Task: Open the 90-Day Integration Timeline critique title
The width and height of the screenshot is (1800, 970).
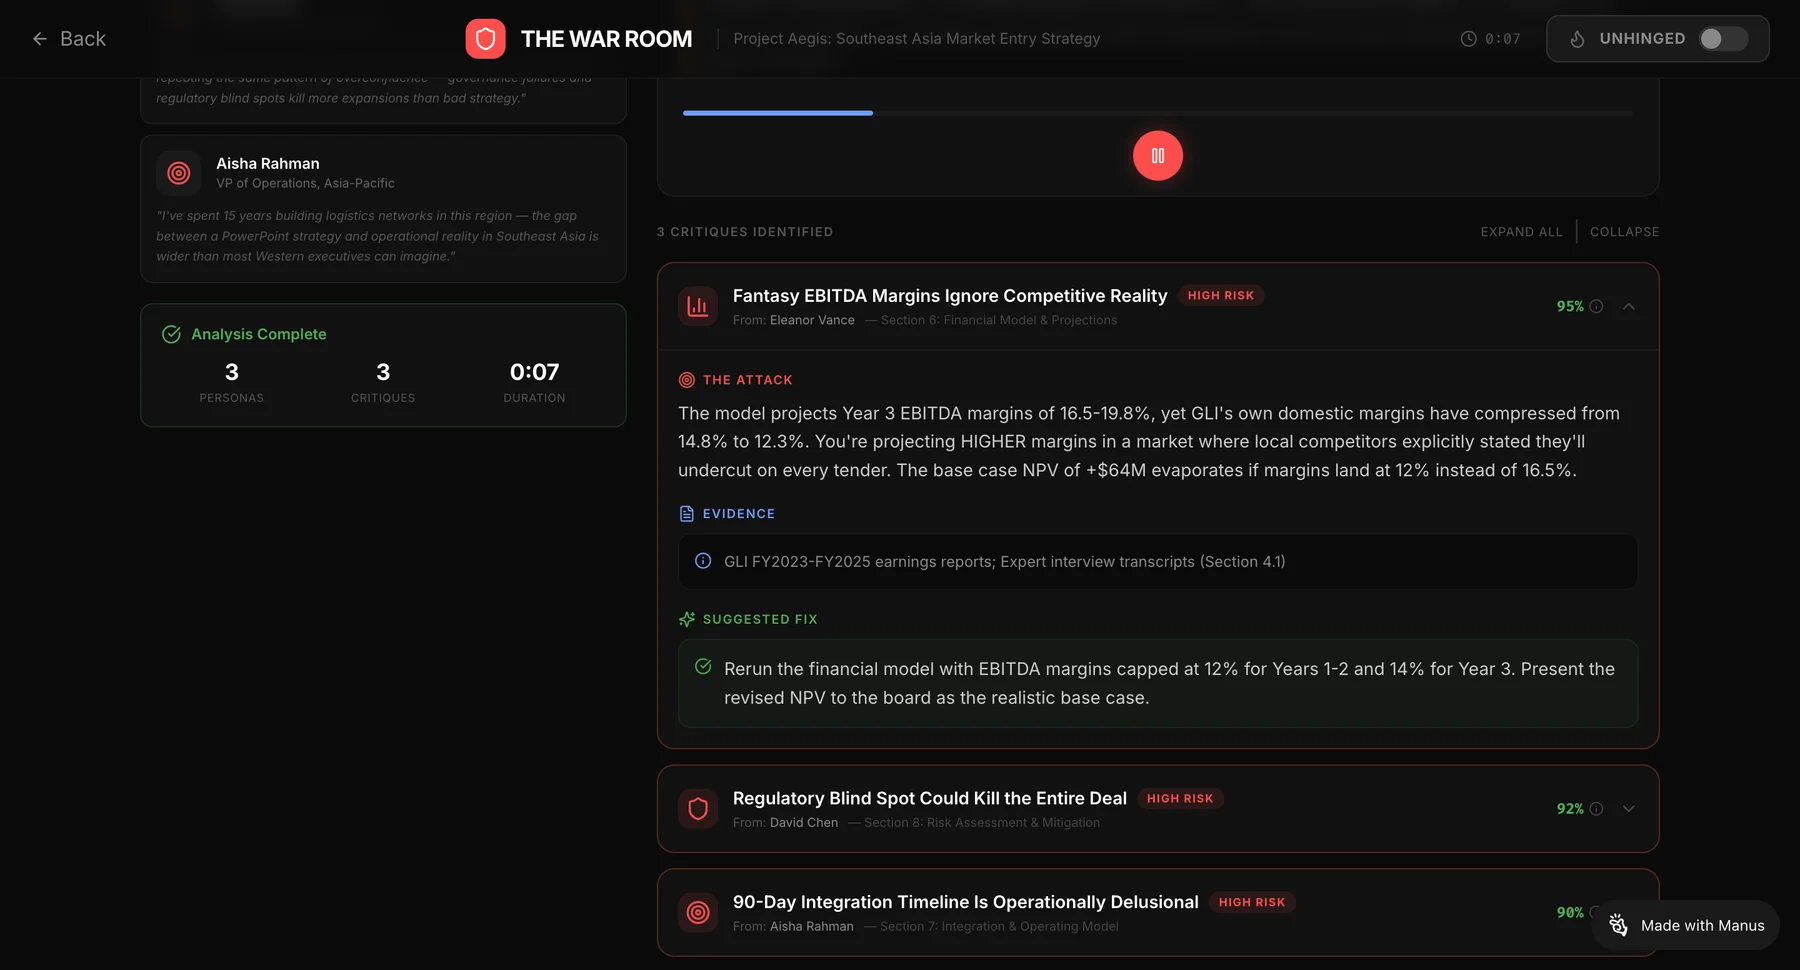Action: click(x=966, y=903)
